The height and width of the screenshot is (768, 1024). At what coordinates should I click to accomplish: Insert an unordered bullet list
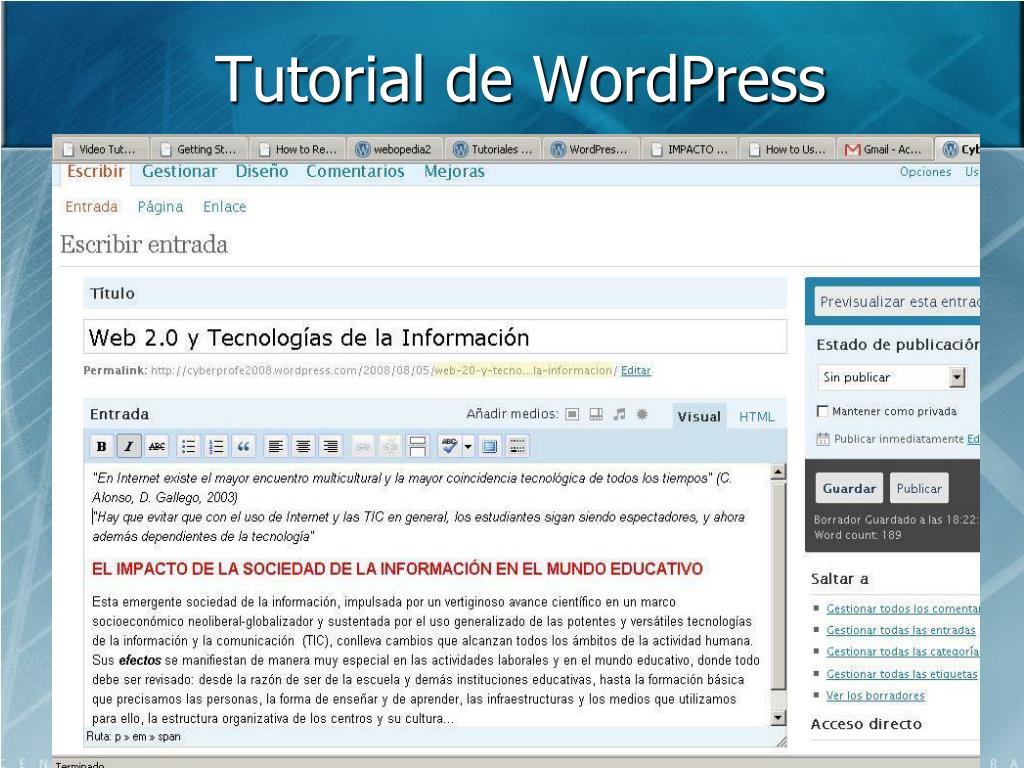pyautogui.click(x=189, y=447)
